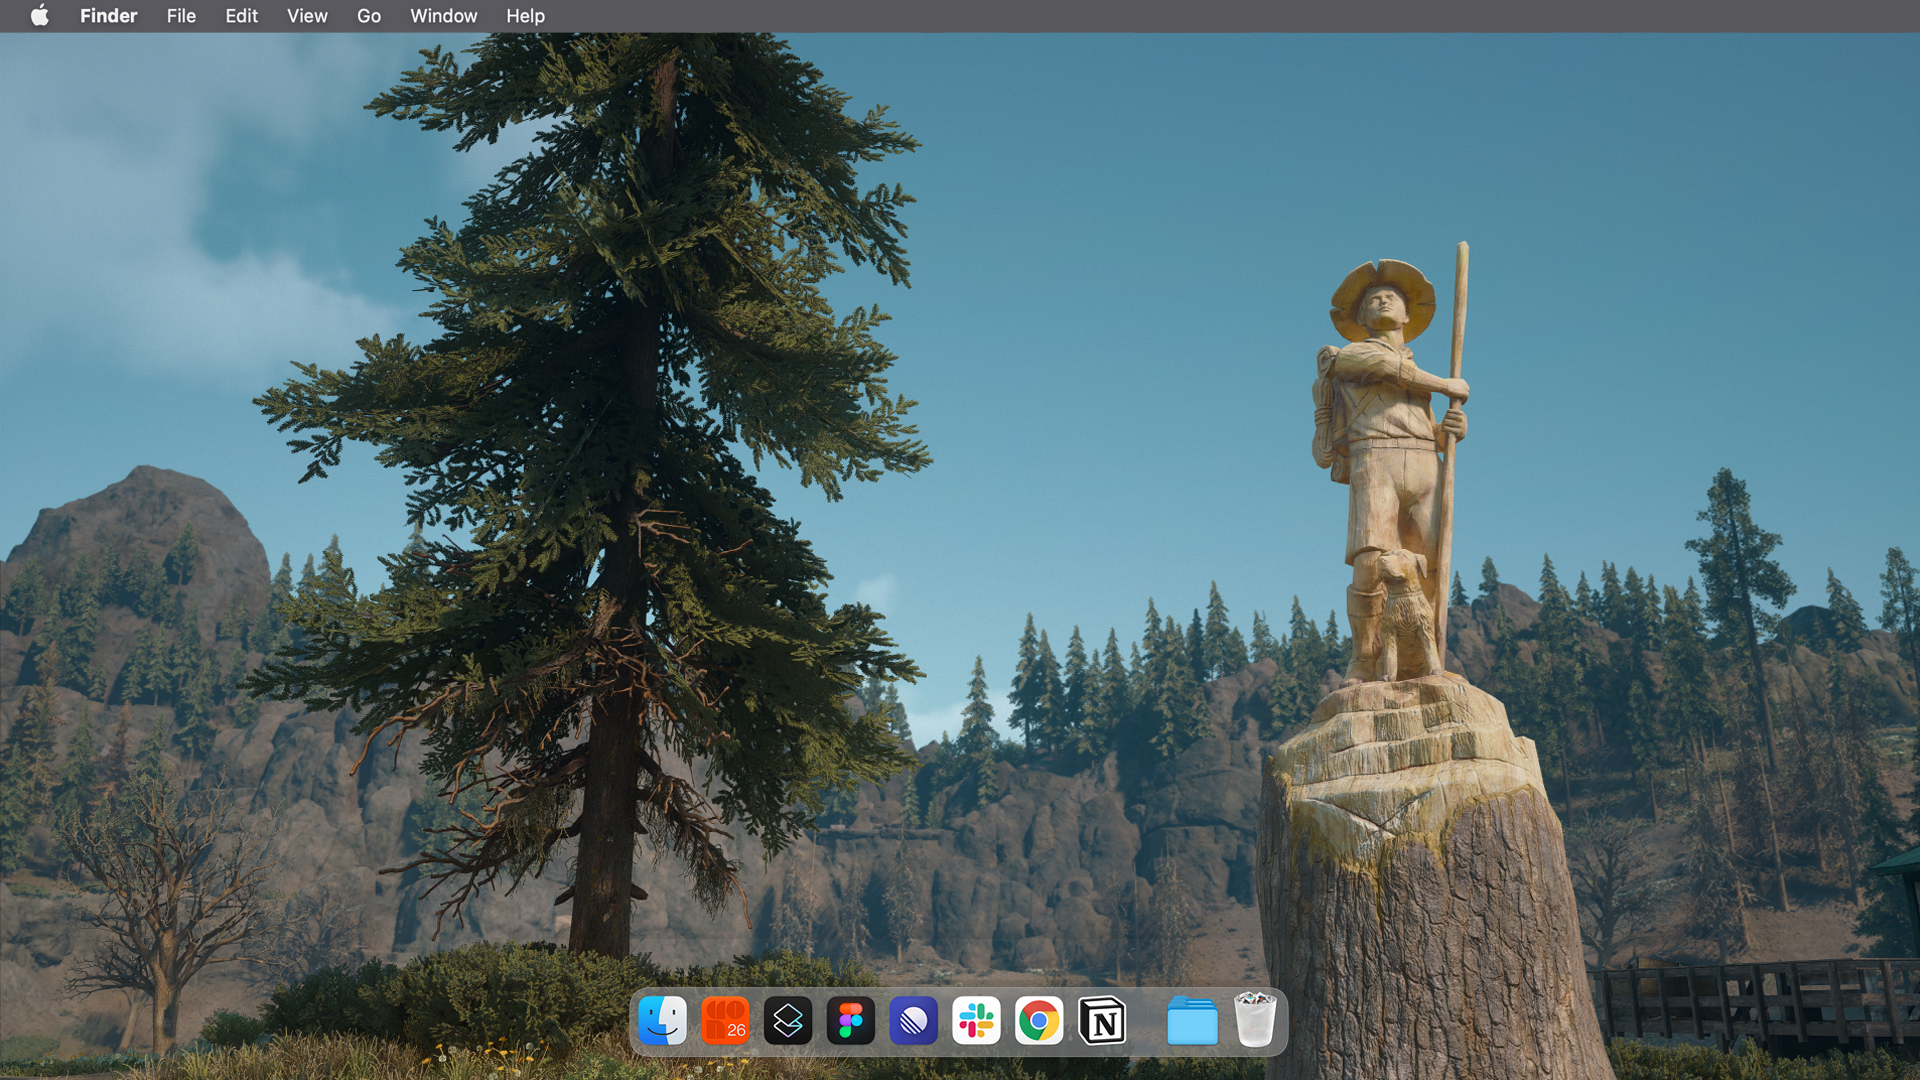Launch Figma from the dock
The image size is (1920, 1080).
(851, 1021)
